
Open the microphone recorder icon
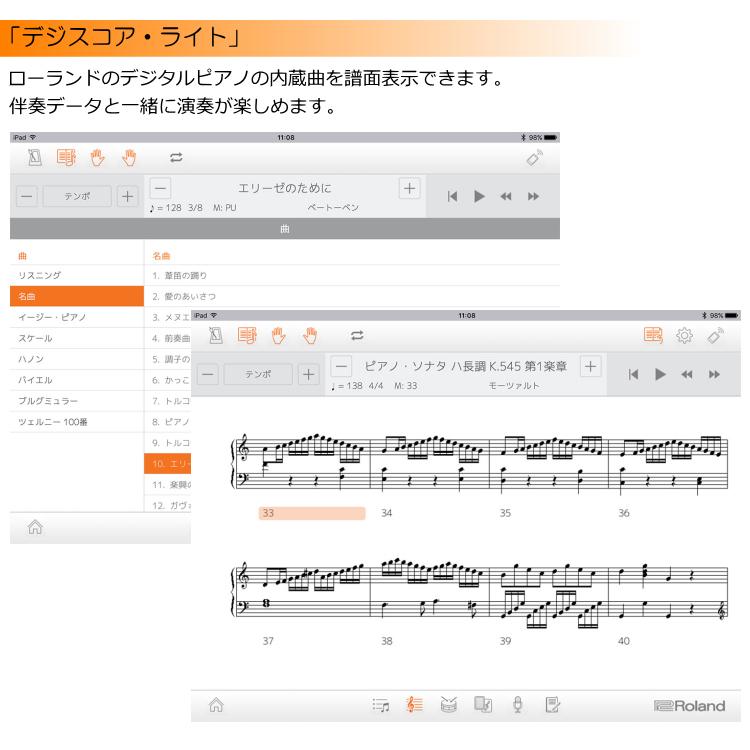click(518, 705)
